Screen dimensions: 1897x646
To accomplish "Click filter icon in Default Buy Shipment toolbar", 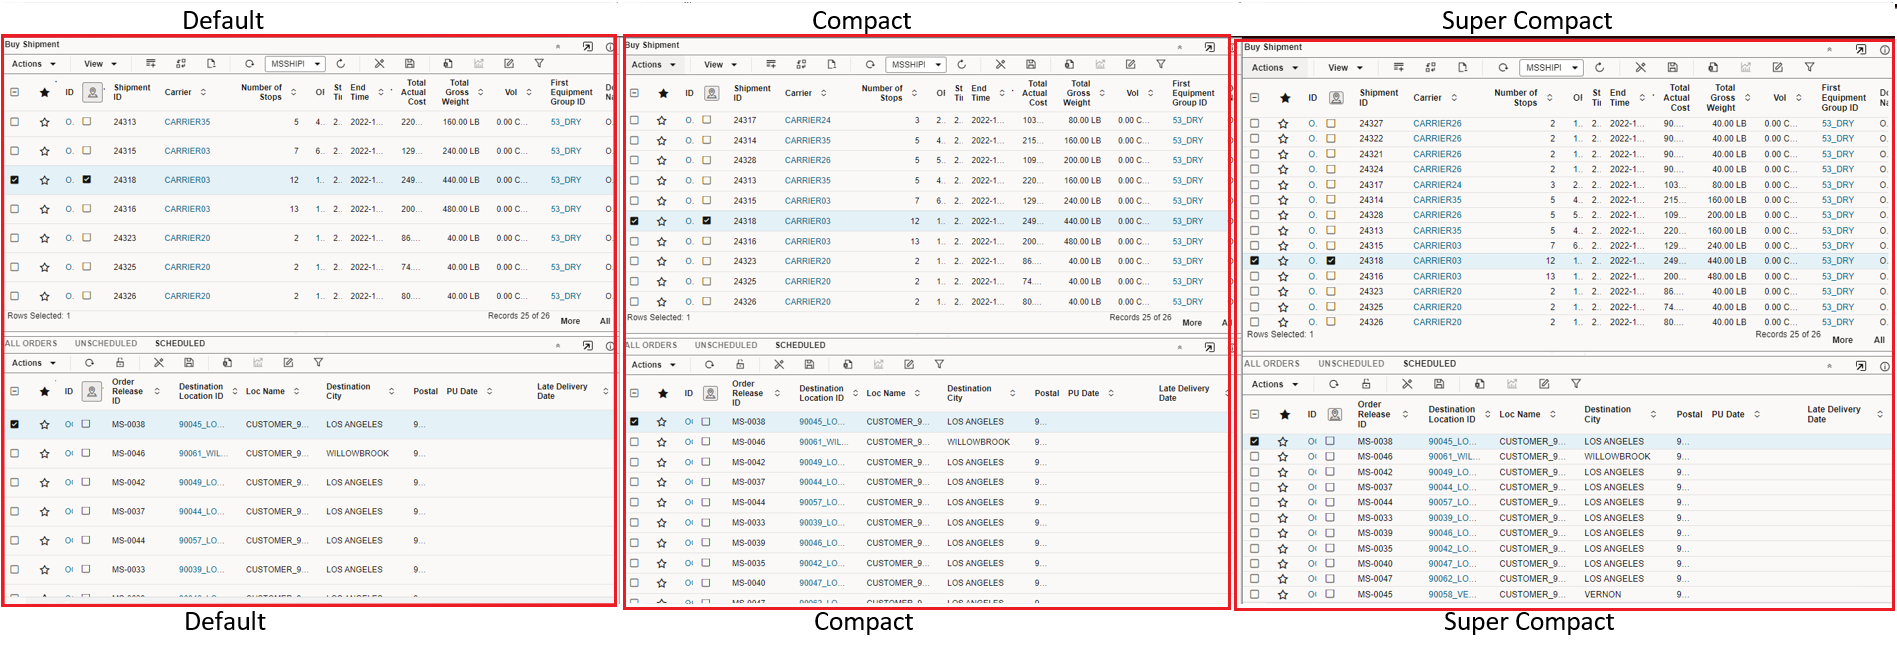I will coord(539,64).
